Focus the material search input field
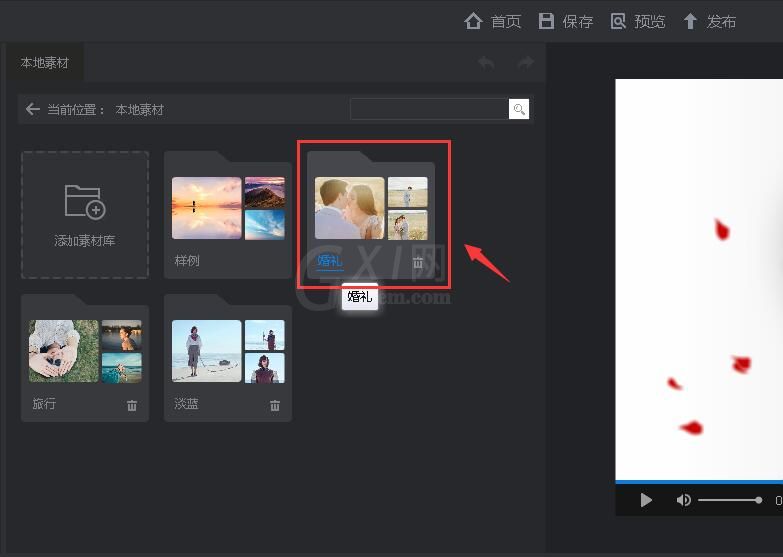 [x=429, y=109]
